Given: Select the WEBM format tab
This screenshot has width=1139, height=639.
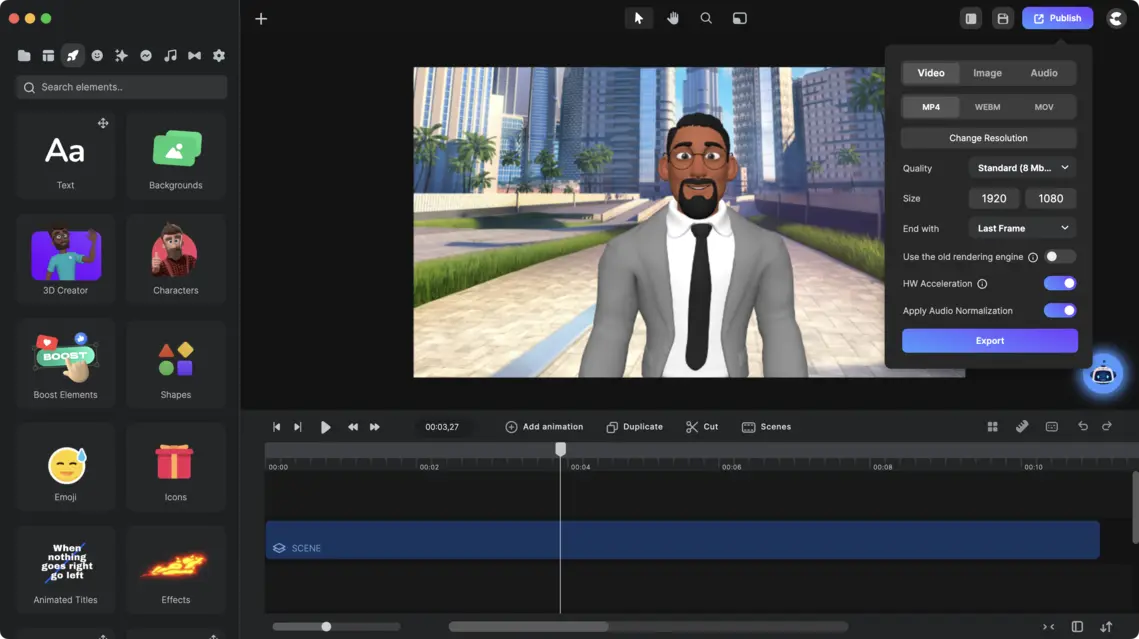Looking at the screenshot, I should [x=987, y=107].
